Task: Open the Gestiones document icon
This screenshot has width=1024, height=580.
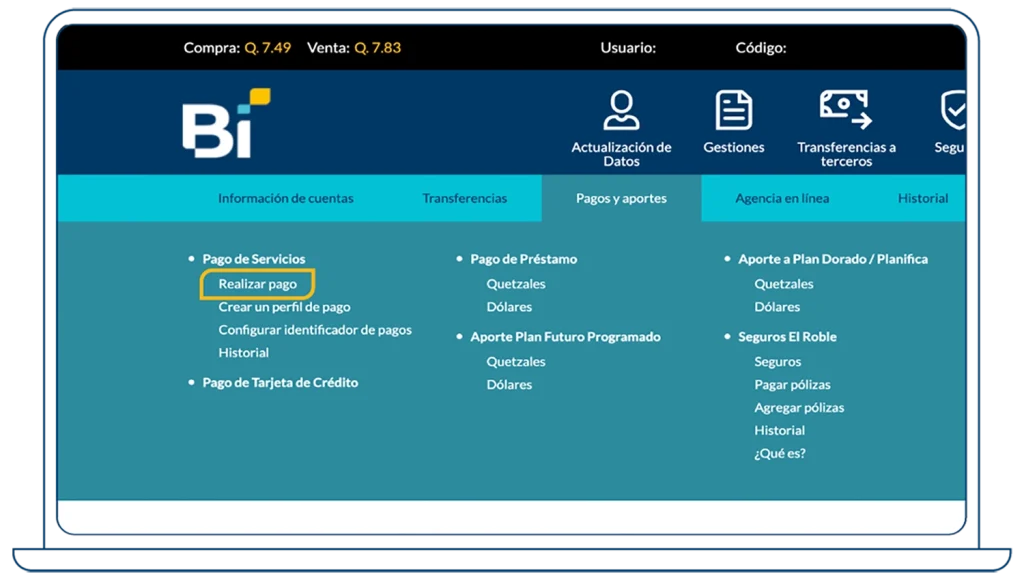Action: coord(733,111)
